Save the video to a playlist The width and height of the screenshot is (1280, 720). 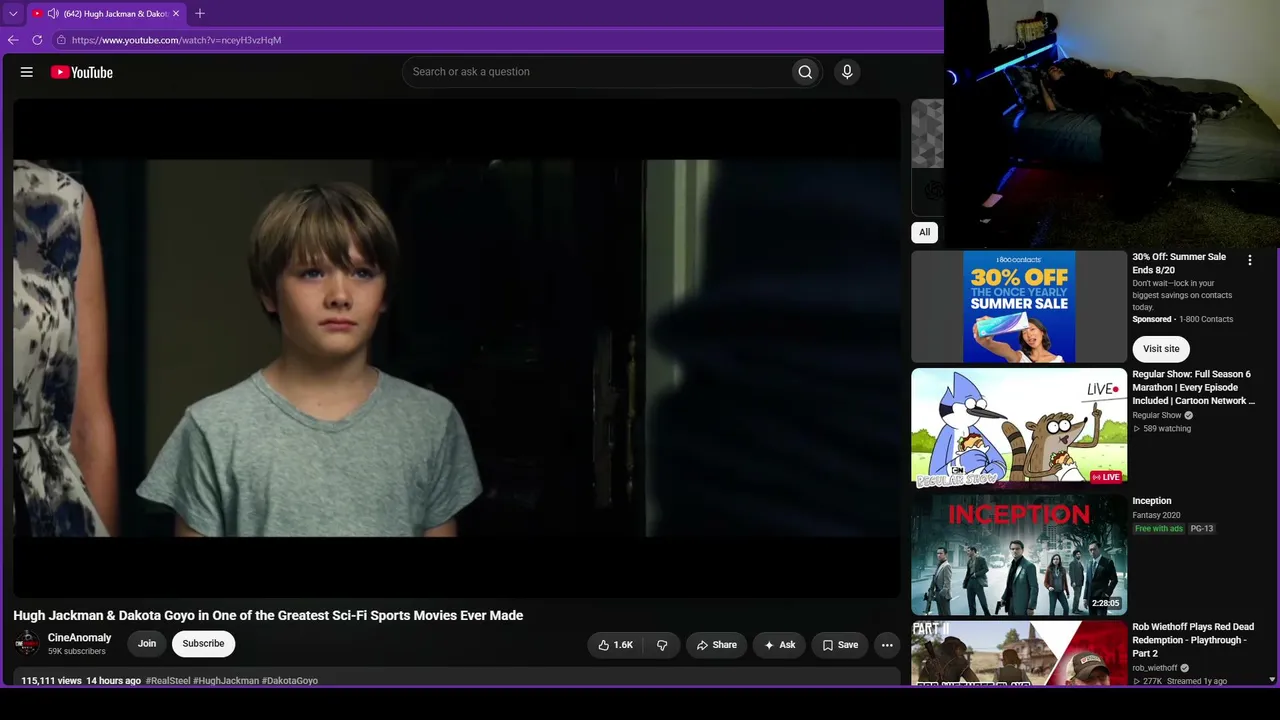pyautogui.click(x=840, y=645)
